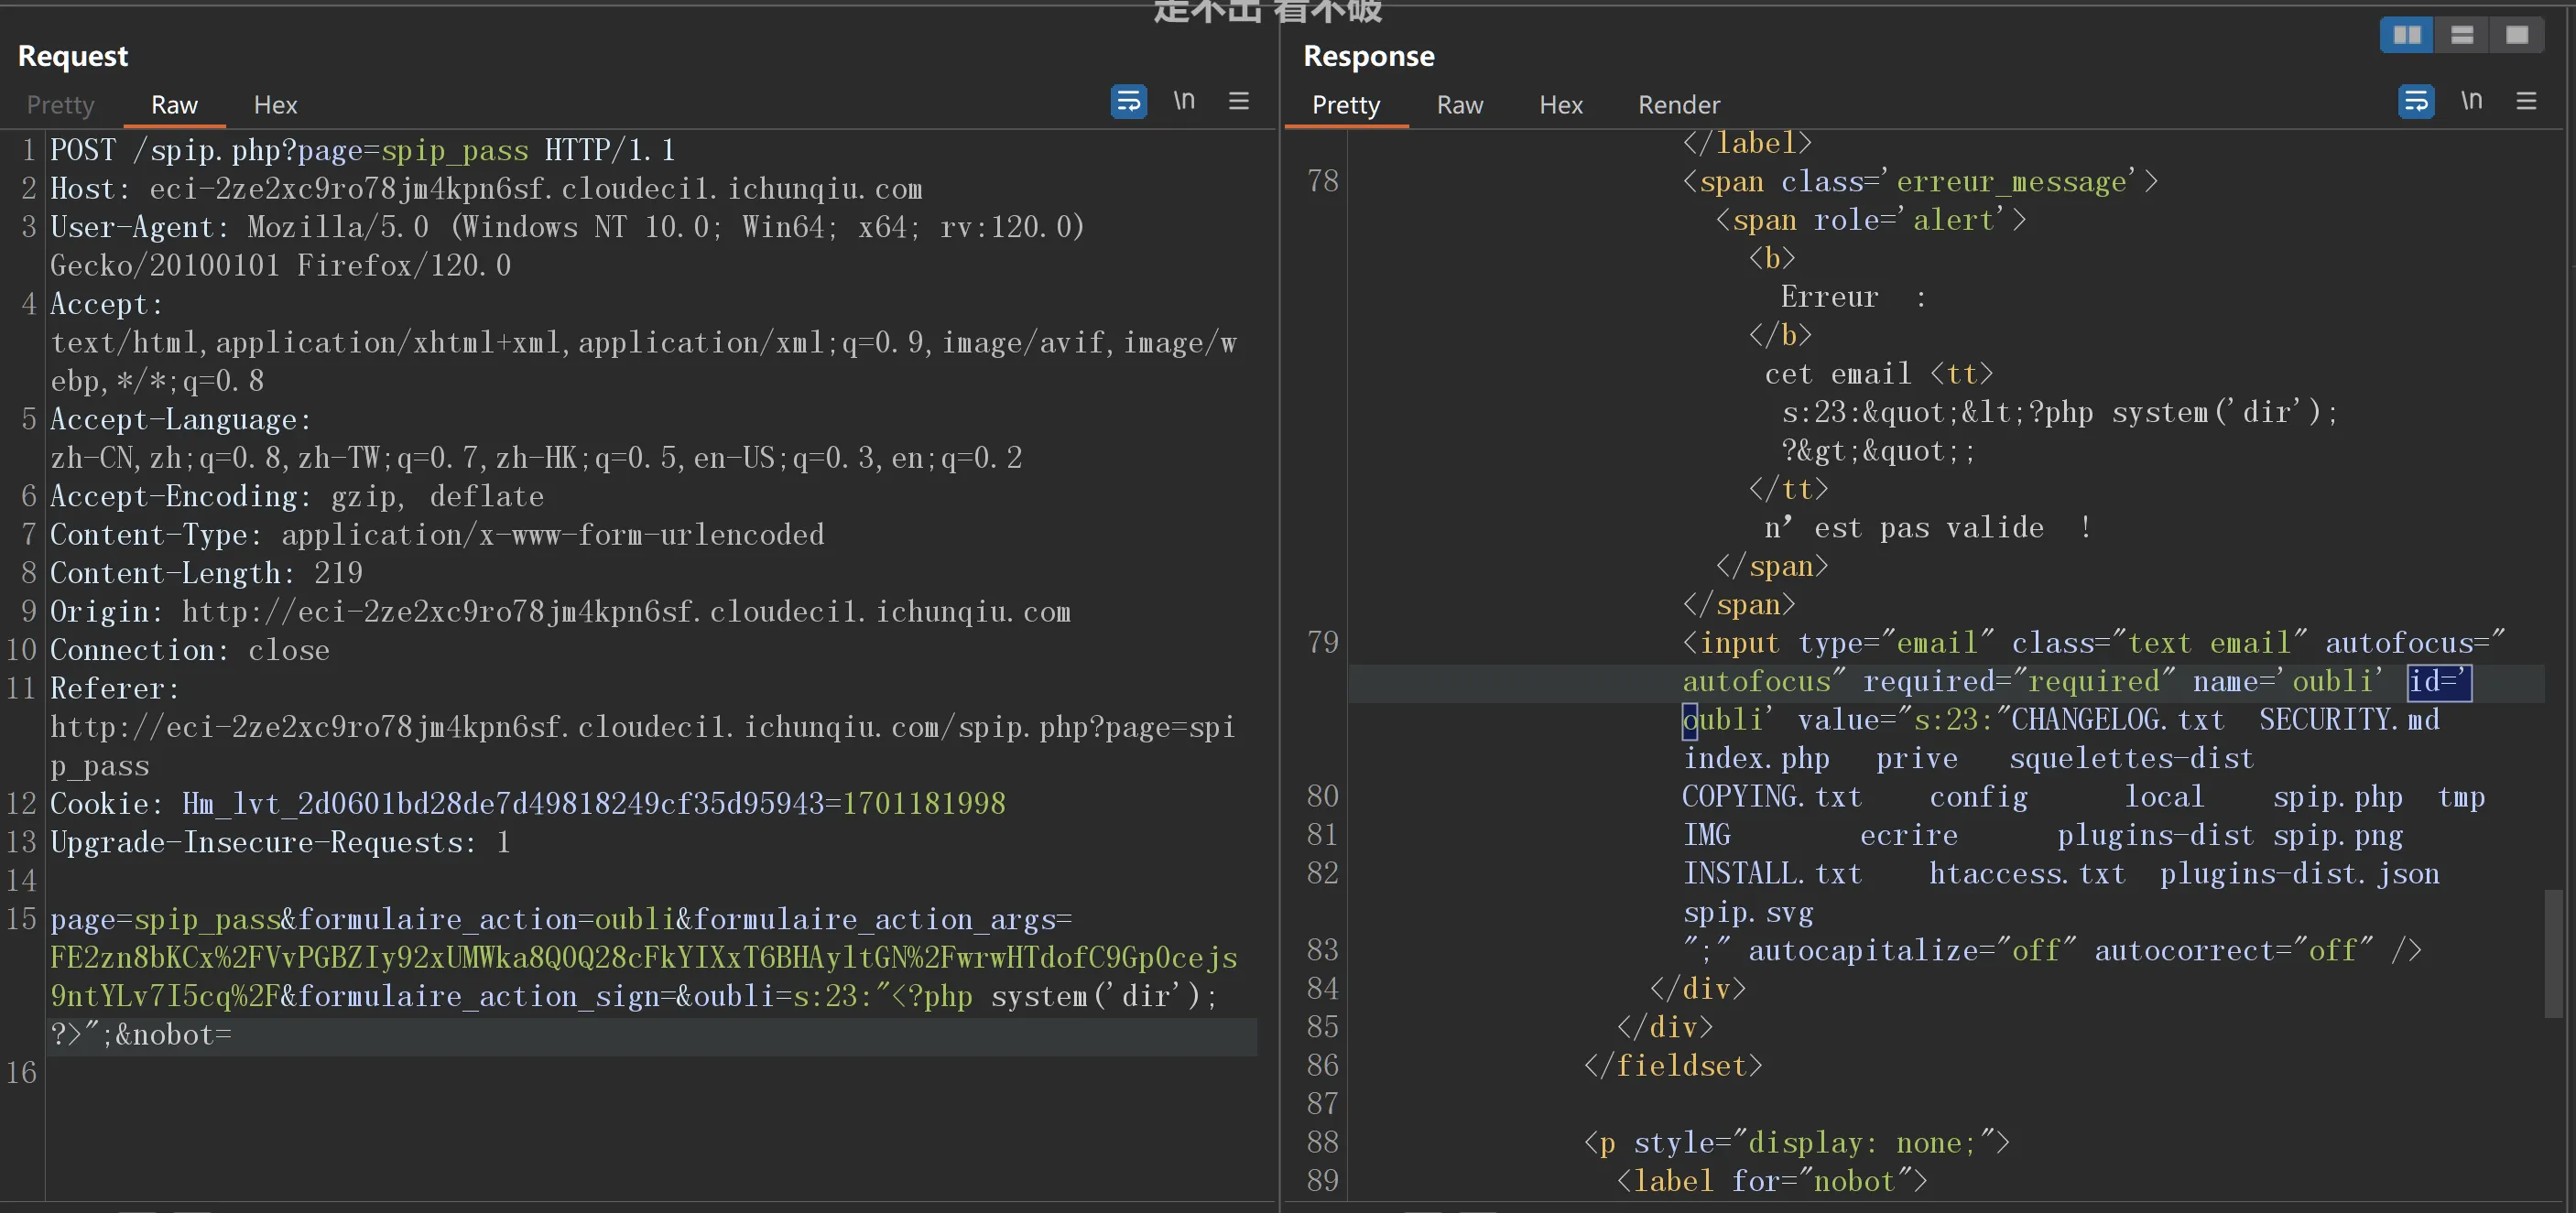The height and width of the screenshot is (1213, 2576).
Task: Click the Origin header line
Action: click(560, 612)
